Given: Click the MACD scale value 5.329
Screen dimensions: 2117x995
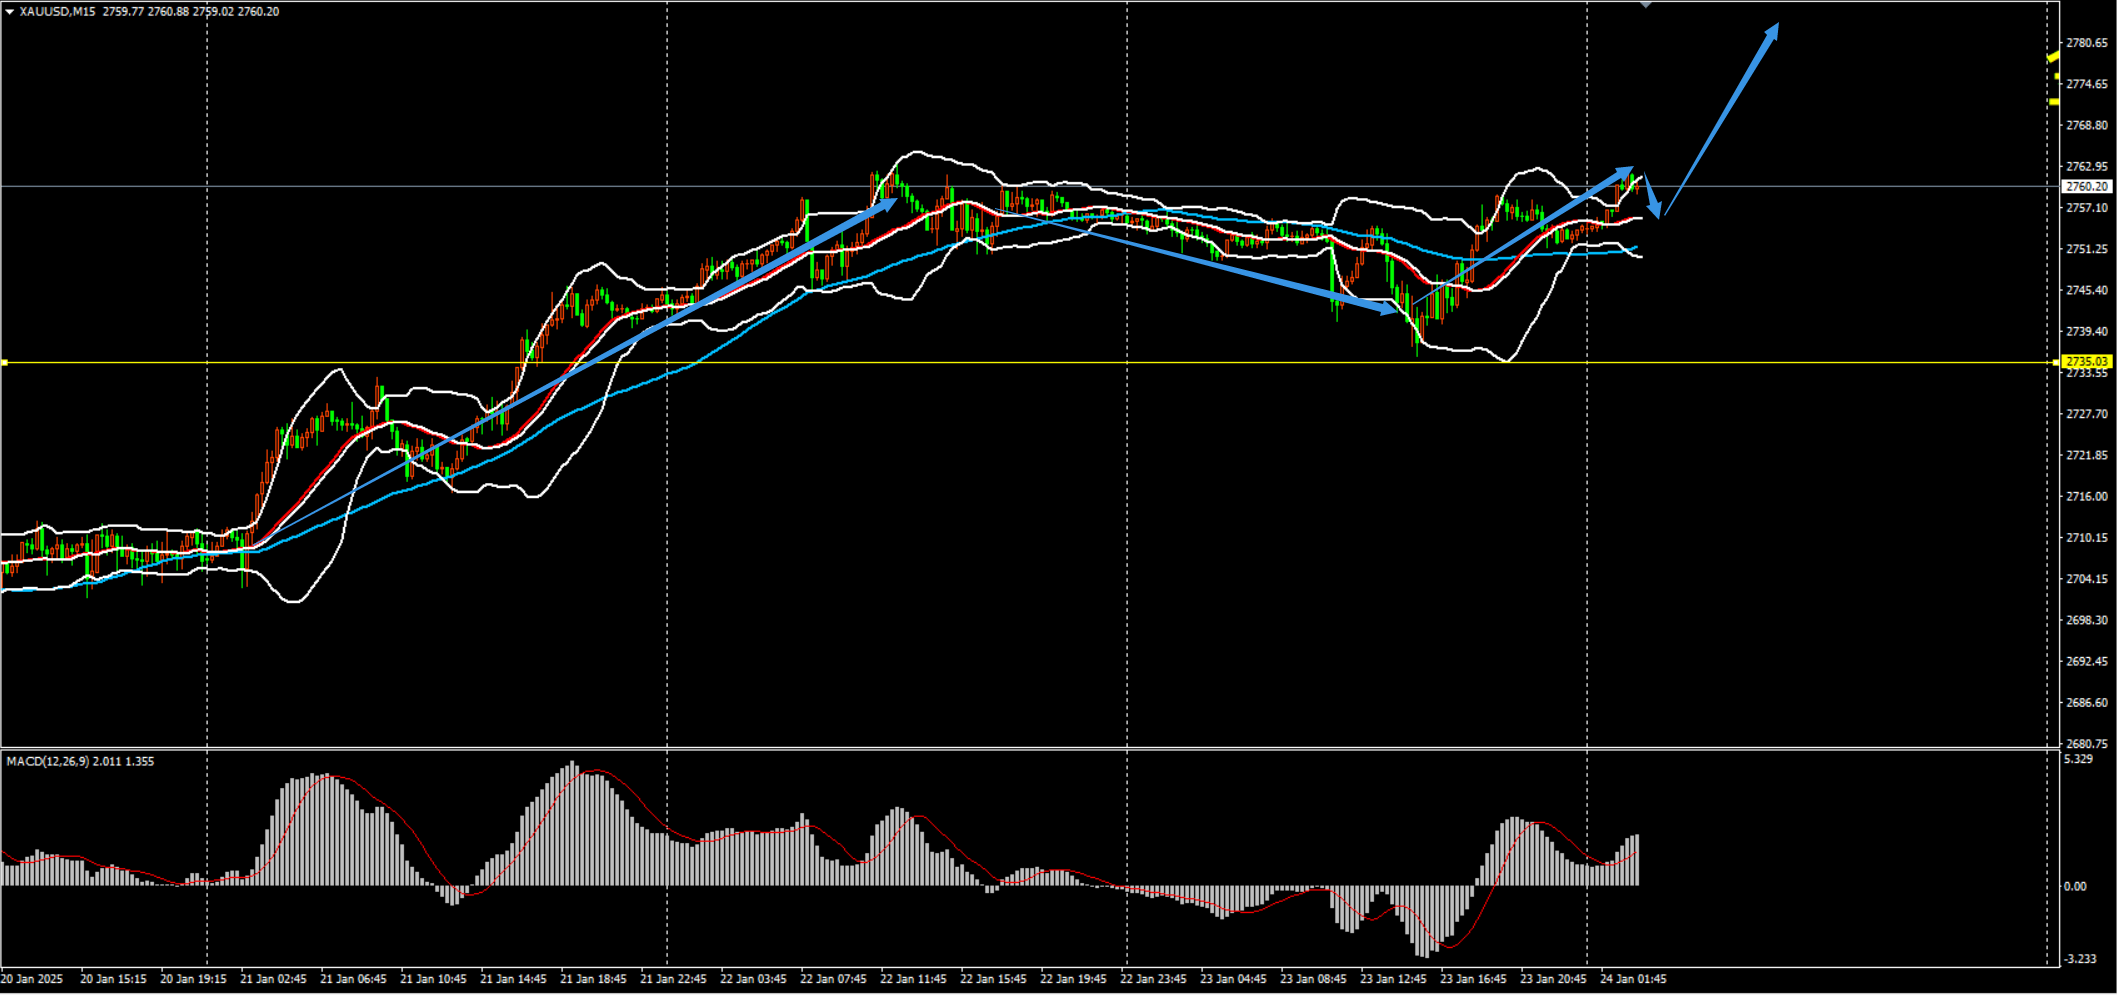Looking at the screenshot, I should click(x=2079, y=759).
